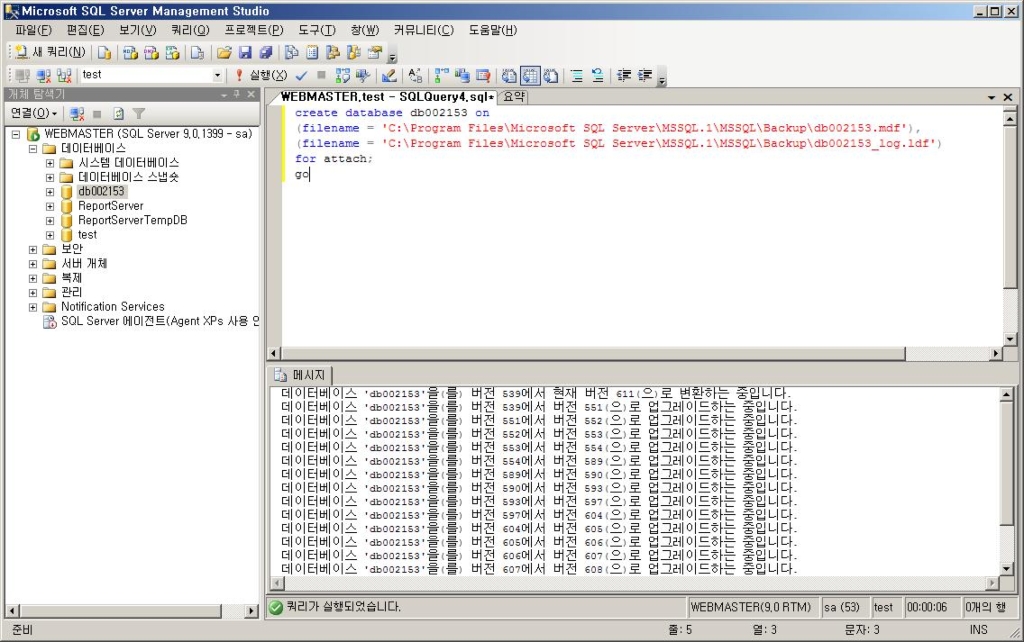Image resolution: width=1024 pixels, height=642 pixels.
Task: Click the 메시지 results tab
Action: (301, 376)
